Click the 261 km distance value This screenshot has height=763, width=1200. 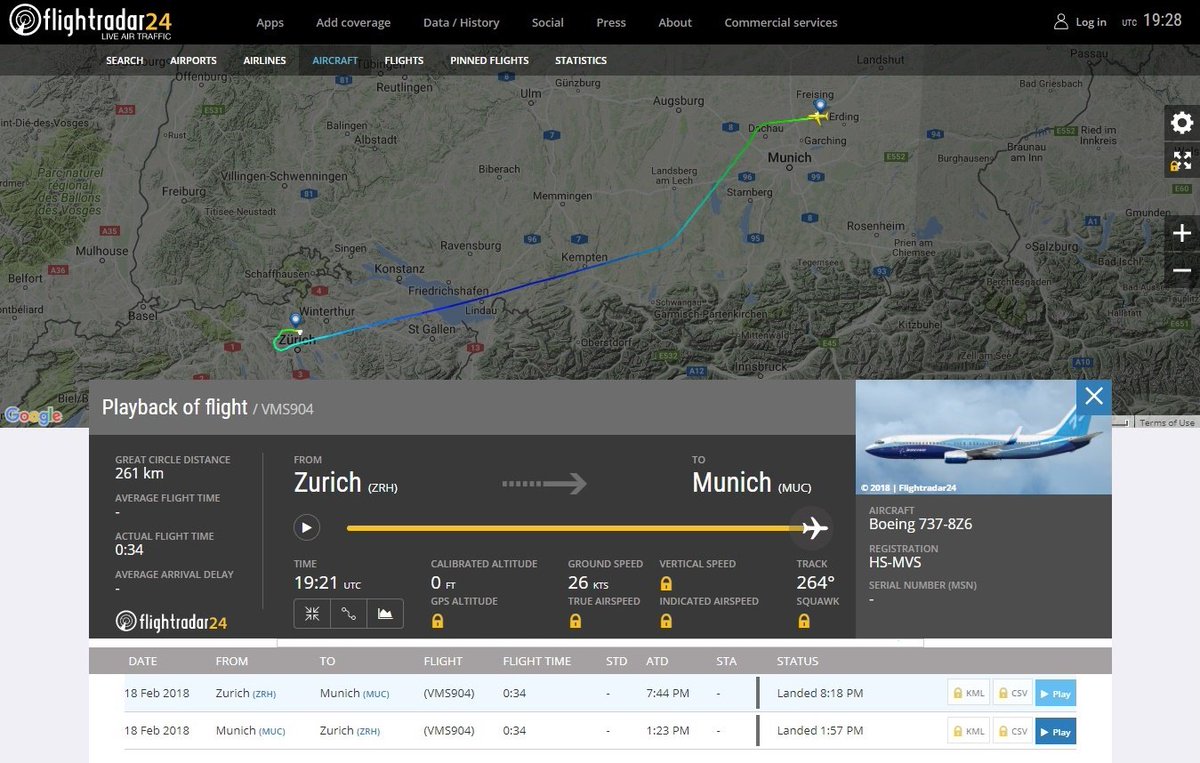[x=140, y=474]
